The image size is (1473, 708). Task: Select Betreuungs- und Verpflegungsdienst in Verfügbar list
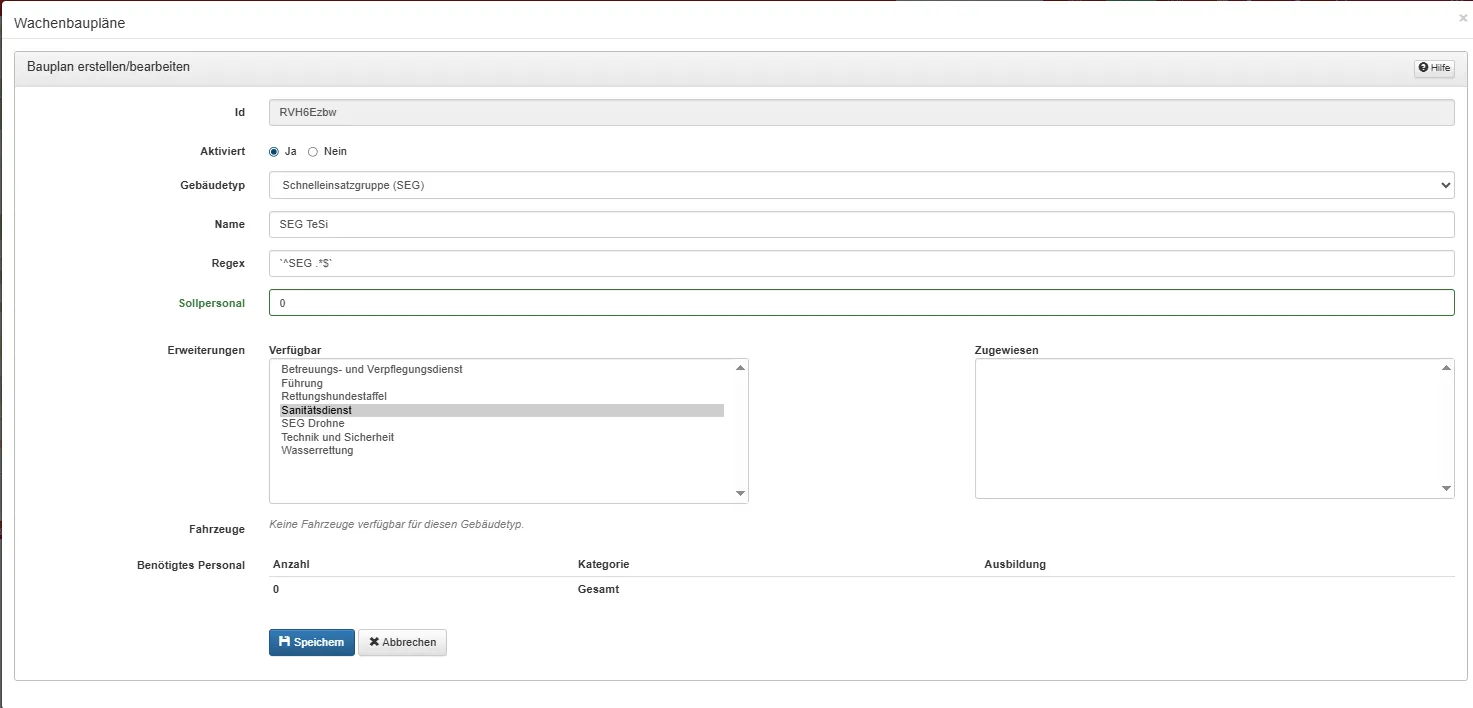372,369
